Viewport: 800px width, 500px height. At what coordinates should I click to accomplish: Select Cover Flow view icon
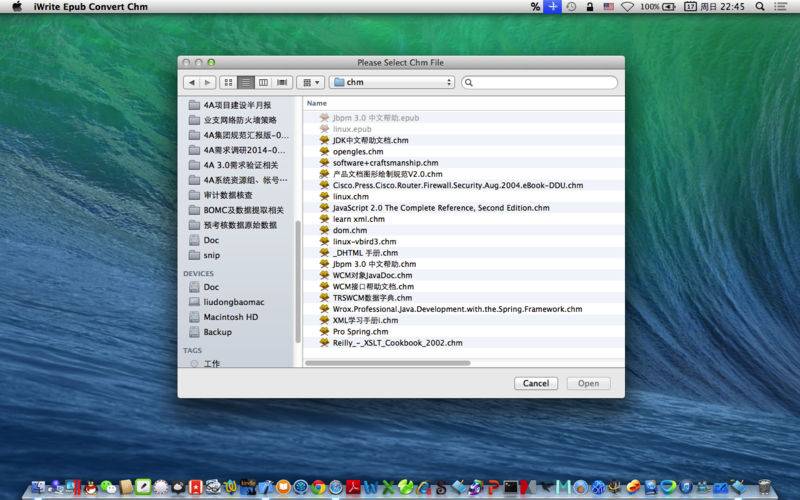click(x=283, y=82)
